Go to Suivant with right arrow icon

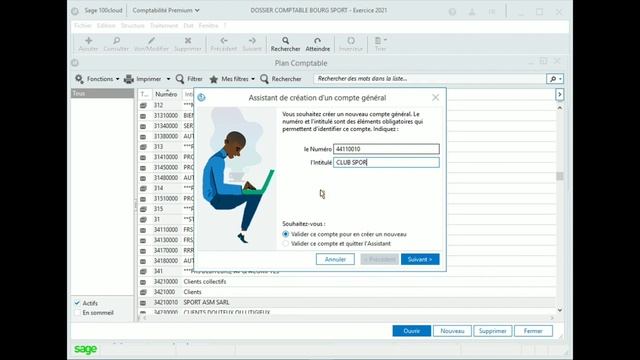pyautogui.click(x=252, y=40)
